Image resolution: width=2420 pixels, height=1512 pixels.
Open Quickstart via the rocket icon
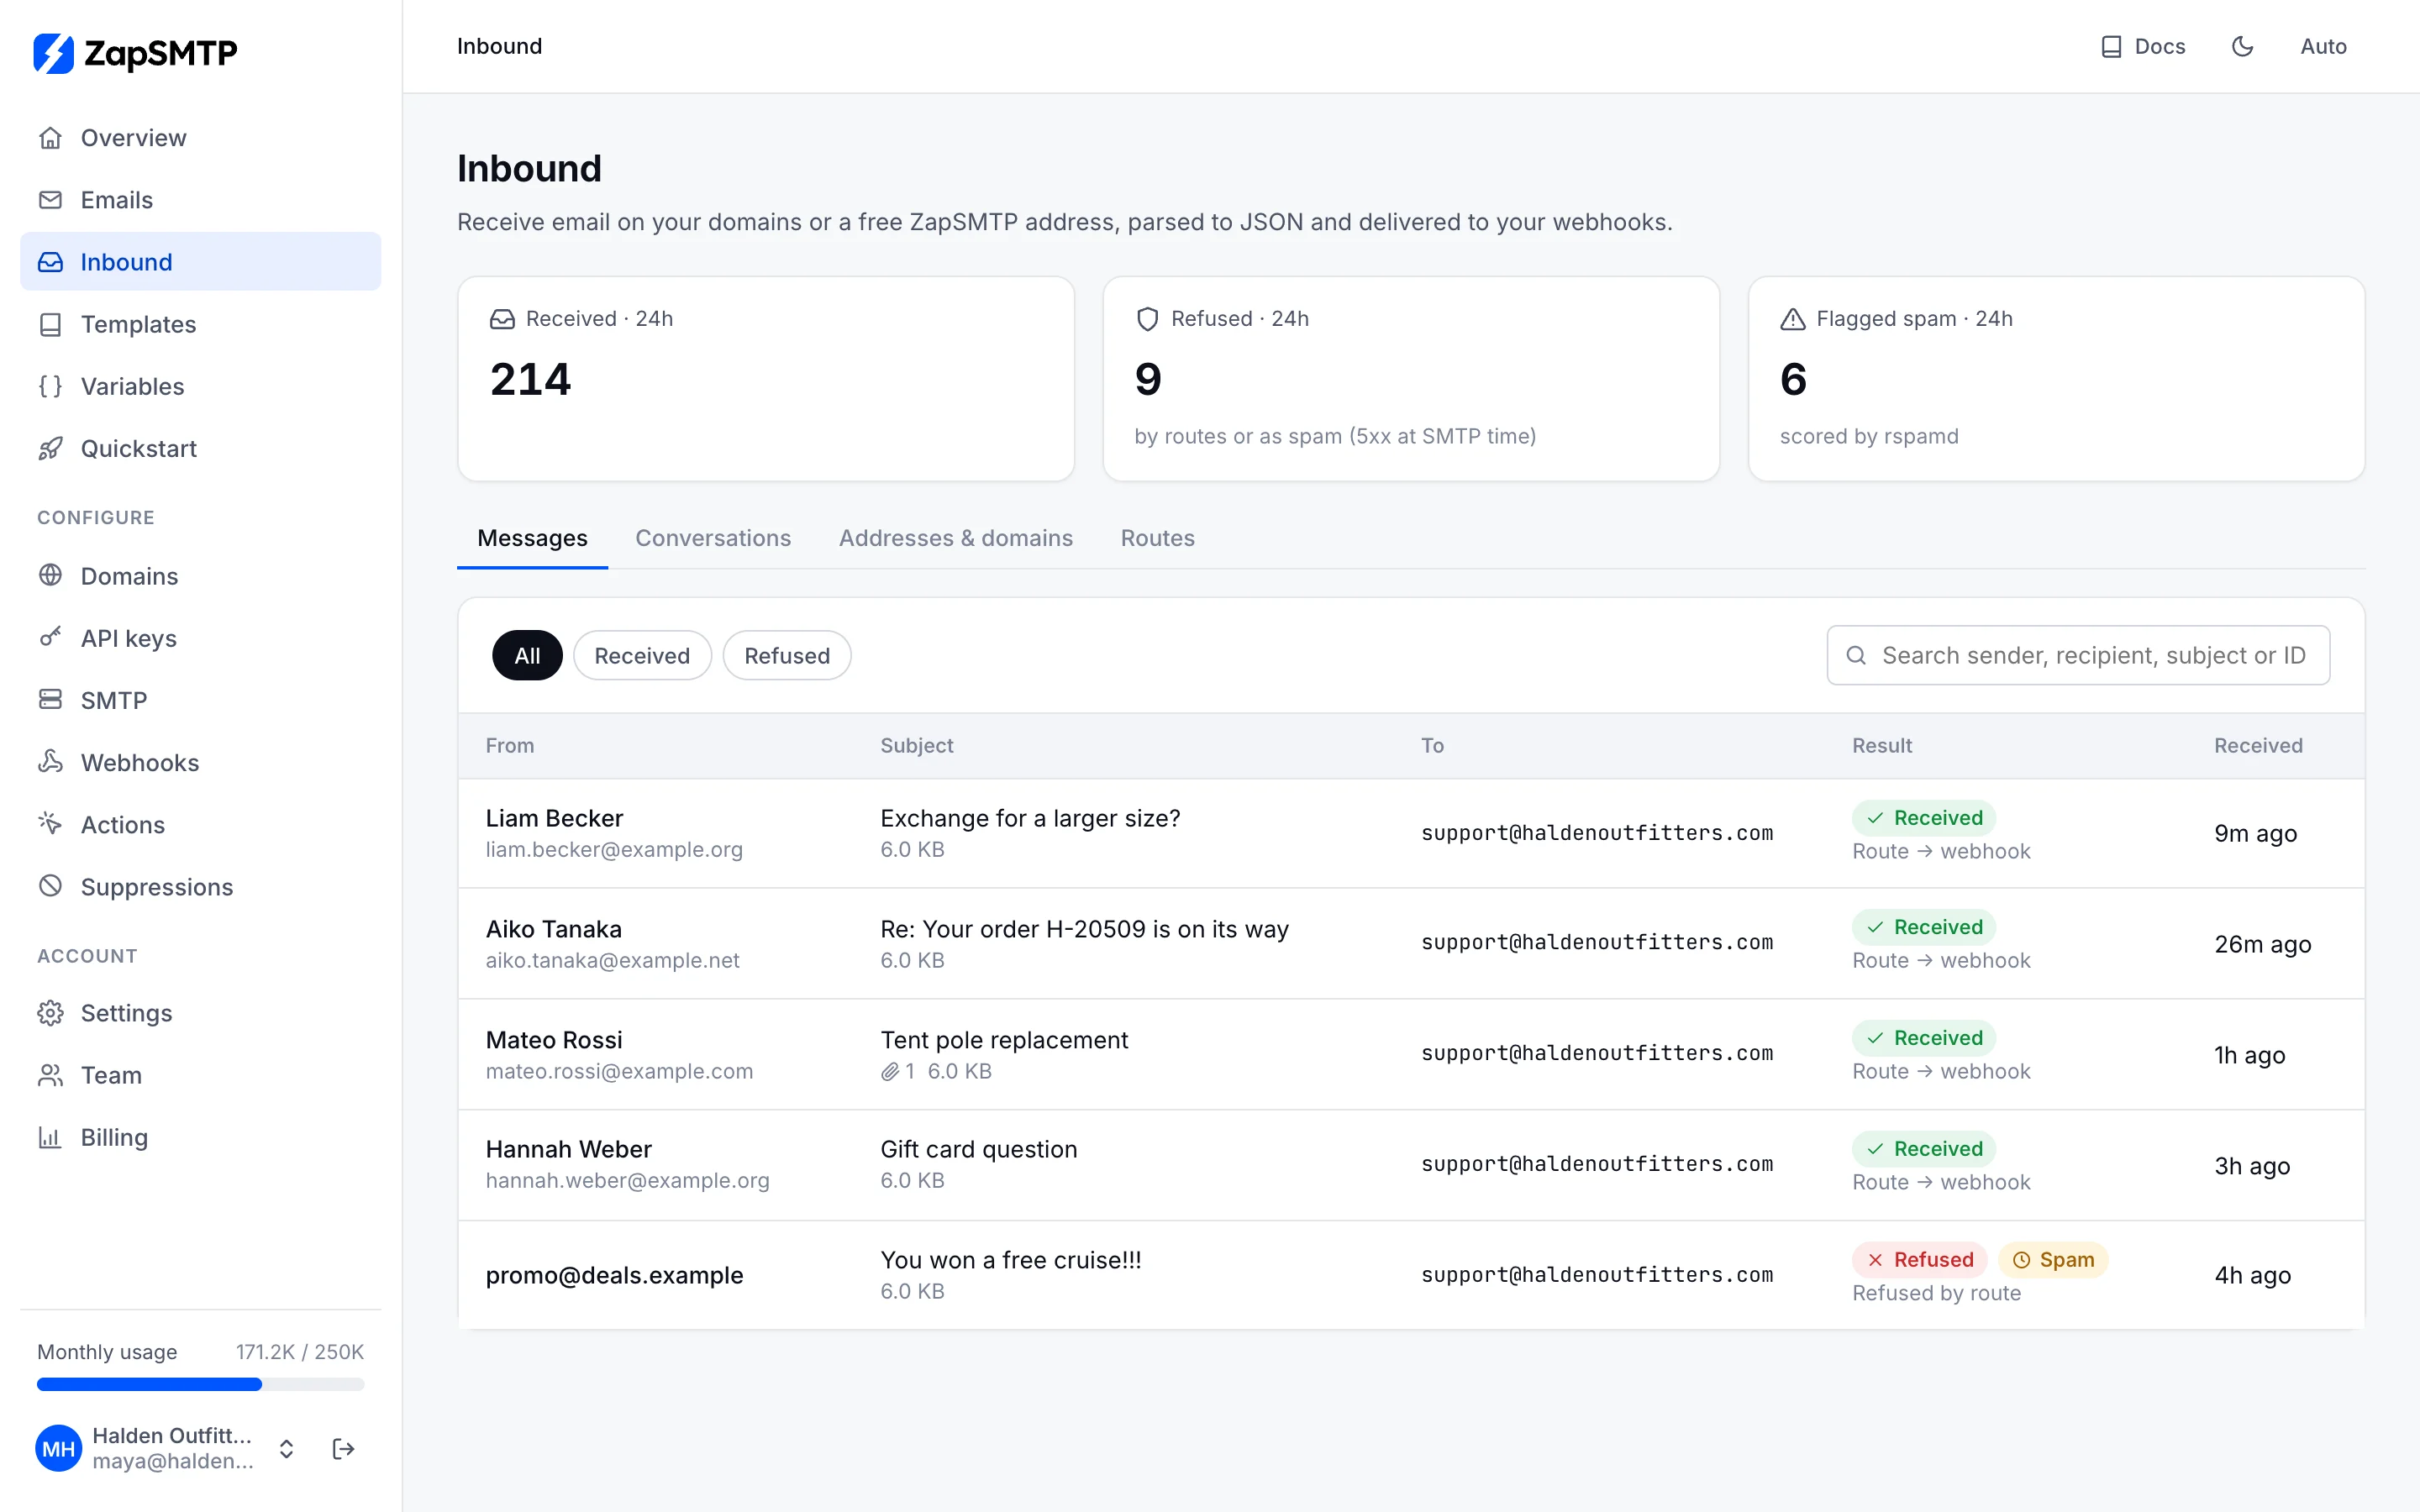tap(50, 448)
